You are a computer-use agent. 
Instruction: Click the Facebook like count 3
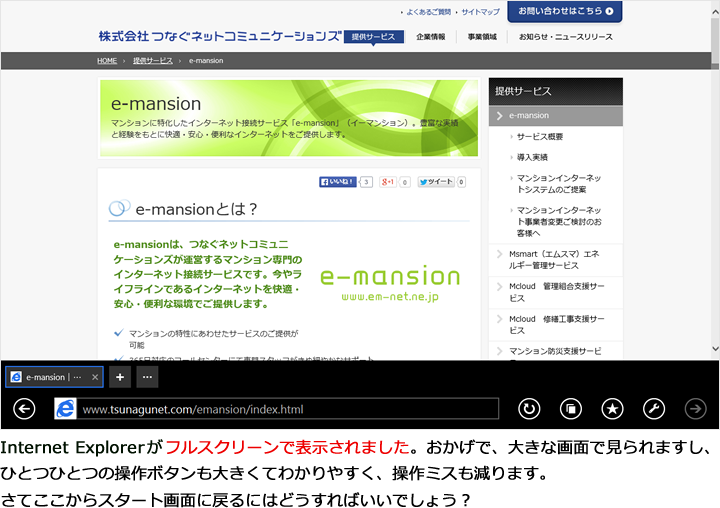click(x=366, y=182)
